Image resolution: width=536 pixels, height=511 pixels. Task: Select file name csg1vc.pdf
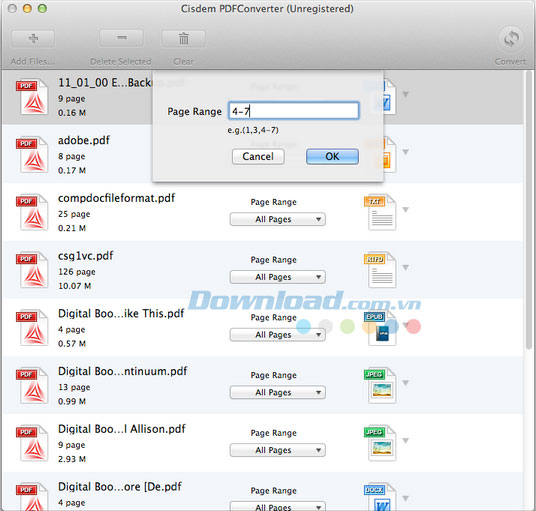point(85,256)
